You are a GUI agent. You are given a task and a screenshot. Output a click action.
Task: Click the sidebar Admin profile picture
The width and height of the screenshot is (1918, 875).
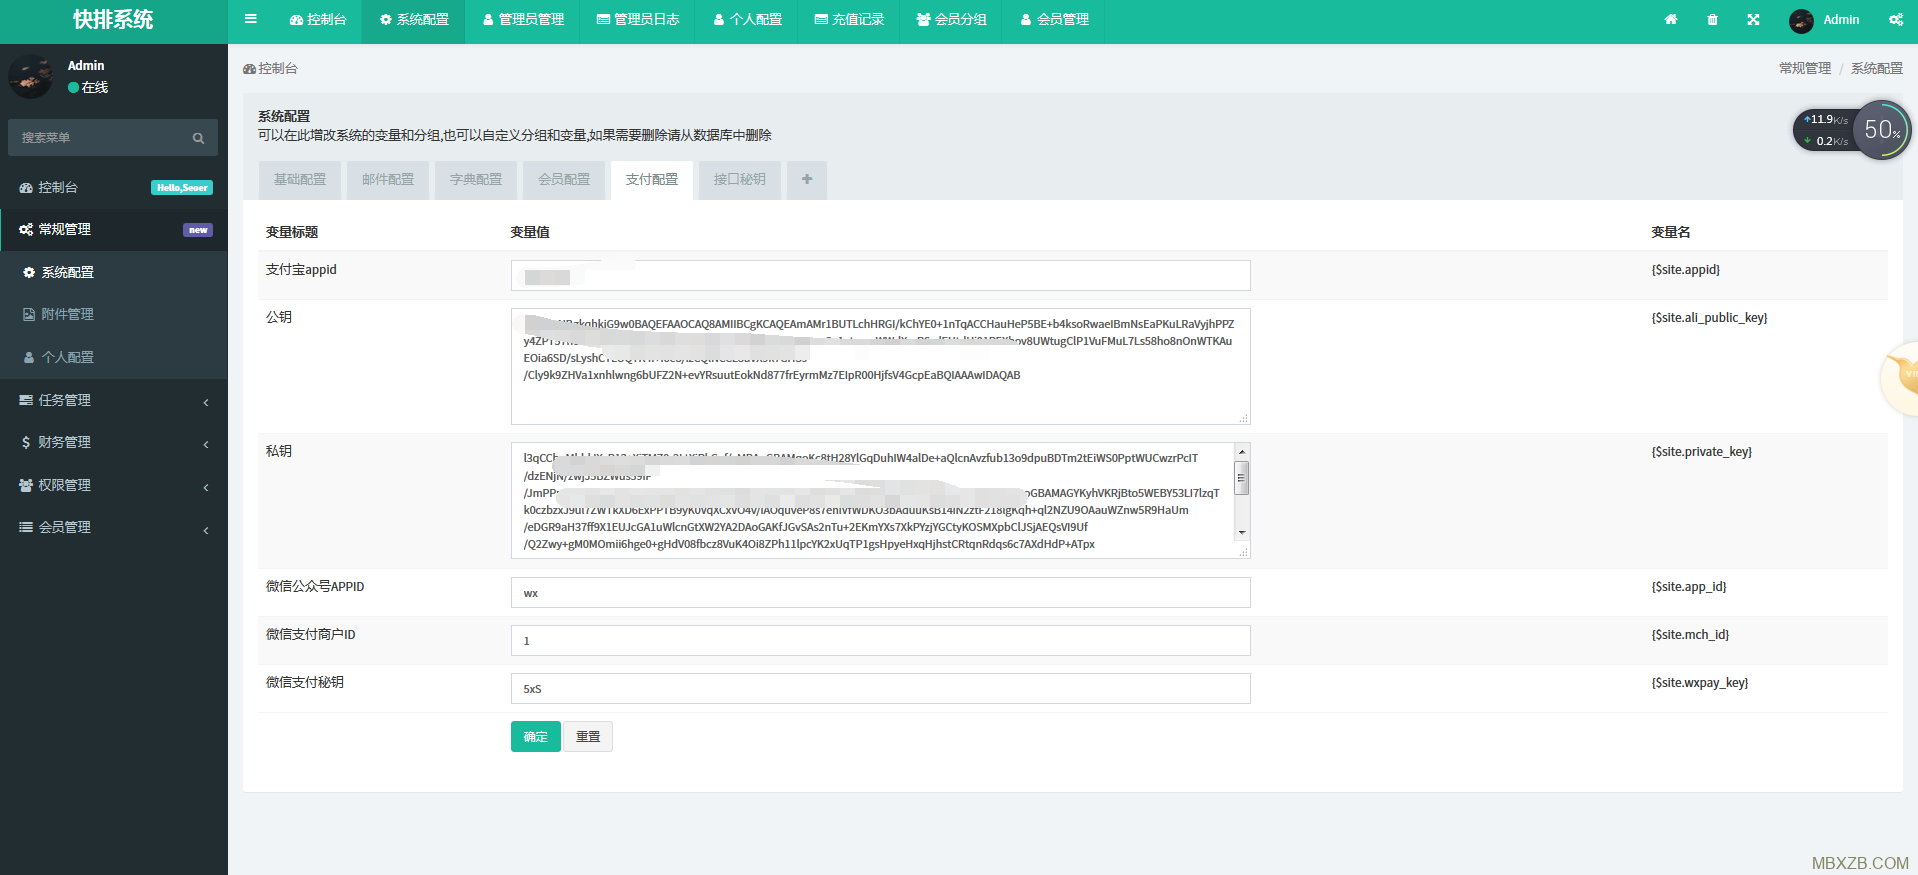tap(31, 76)
